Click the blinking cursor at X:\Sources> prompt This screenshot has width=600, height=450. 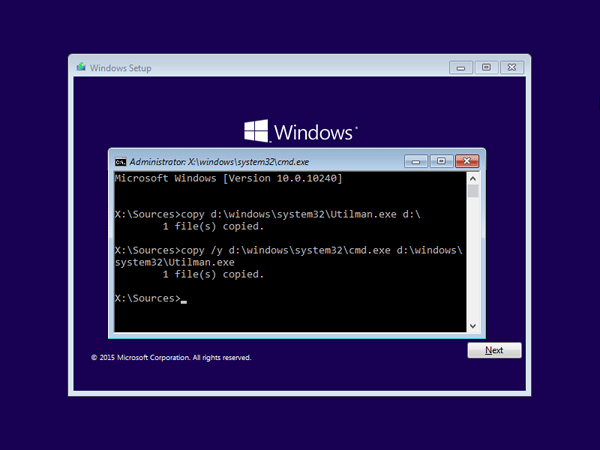[184, 300]
